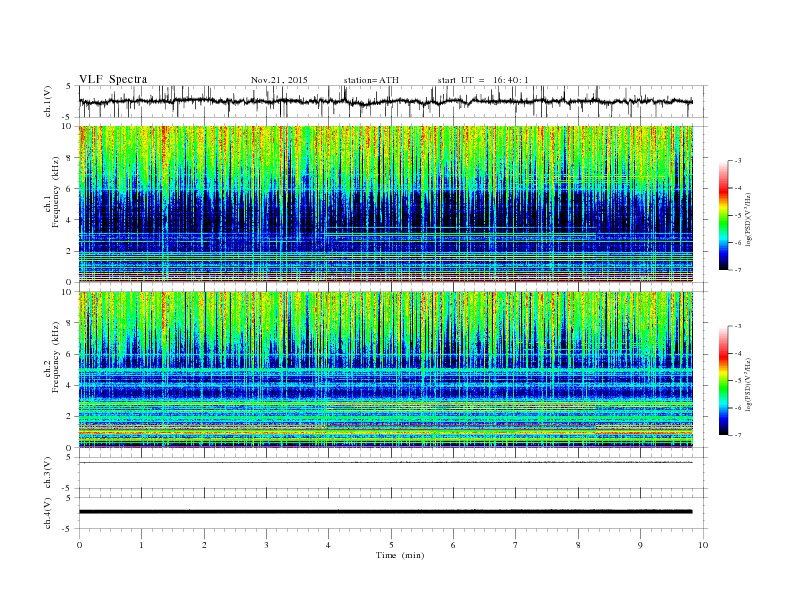Click the '-3' value on upper colorbar
The height and width of the screenshot is (612, 792).
[x=737, y=161]
